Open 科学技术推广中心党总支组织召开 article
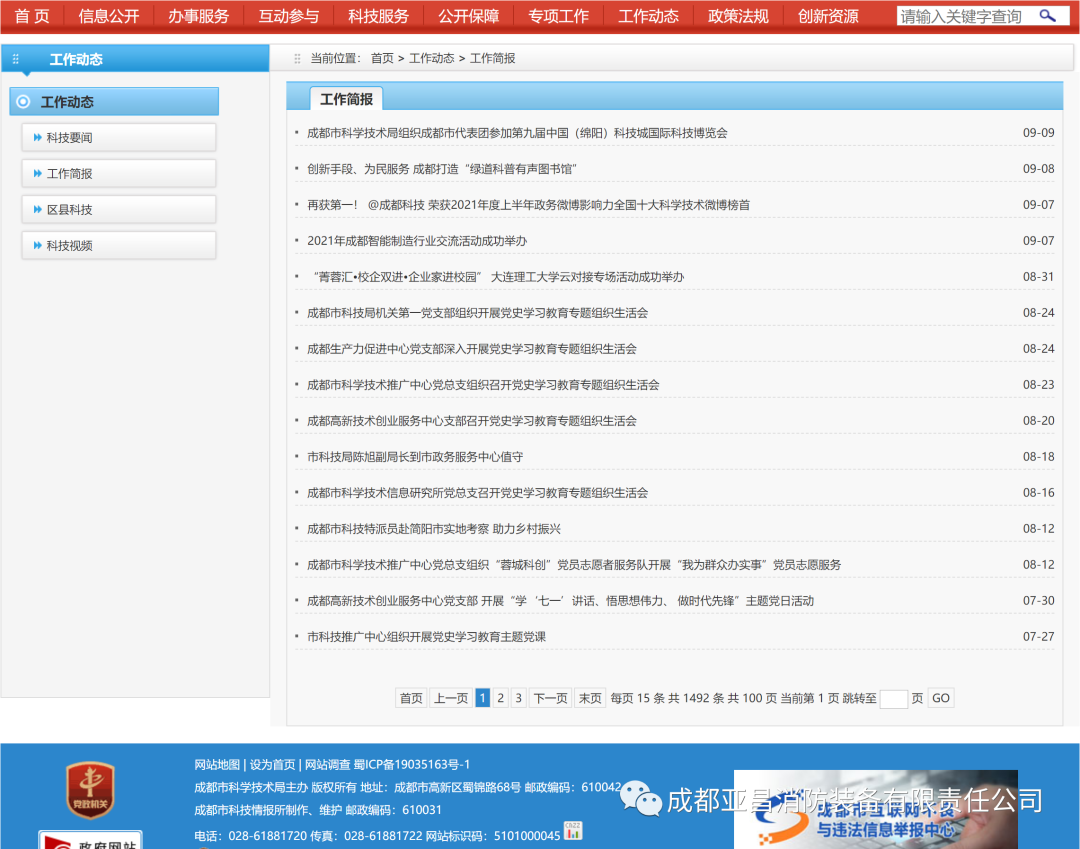 [483, 384]
